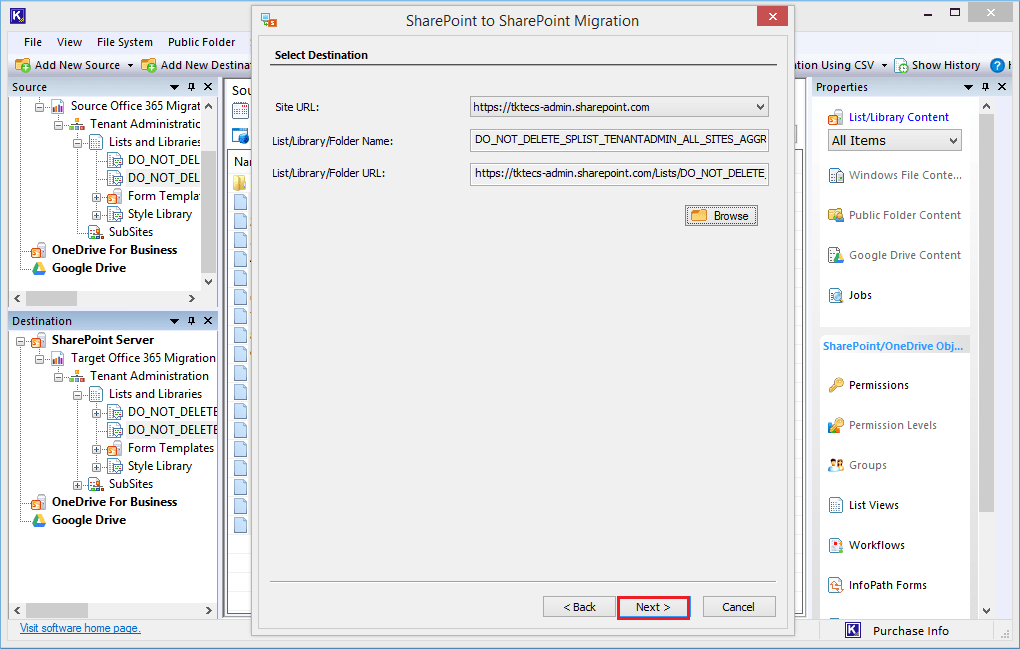Click Add New Destination toolbar icon

pyautogui.click(x=149, y=66)
